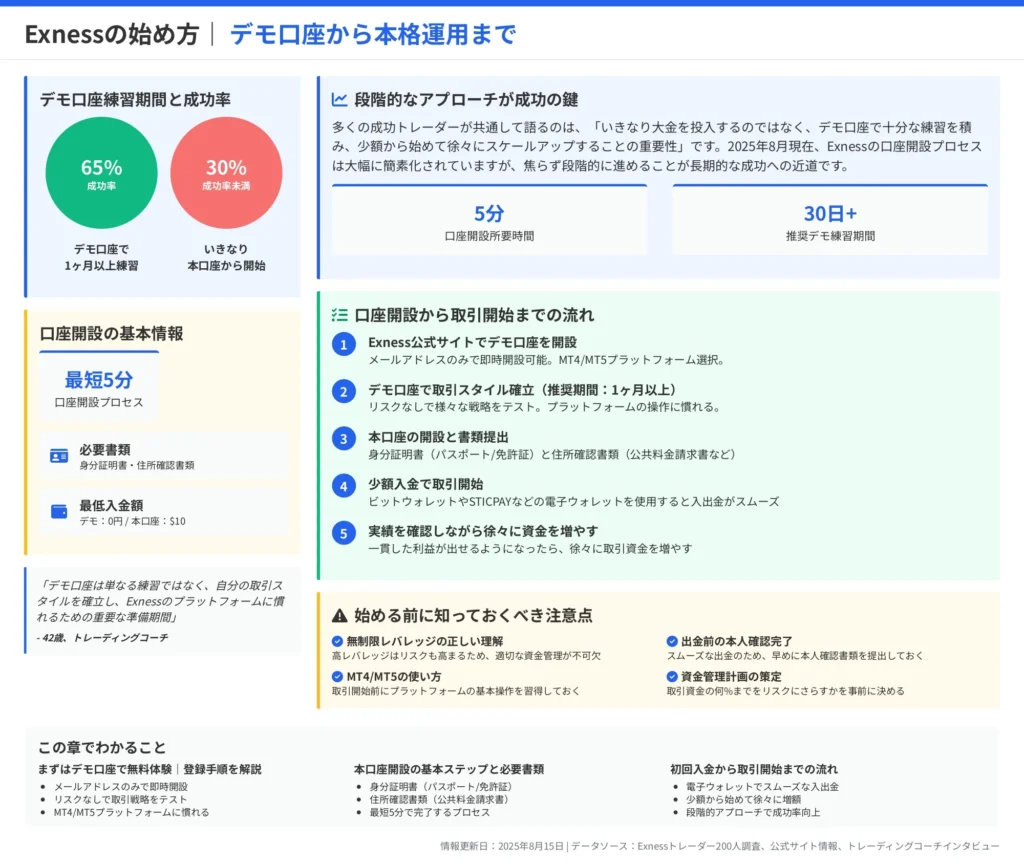The width and height of the screenshot is (1024, 865).
Task: Click the red 30% 成功率未満 circle
Action: [226, 173]
